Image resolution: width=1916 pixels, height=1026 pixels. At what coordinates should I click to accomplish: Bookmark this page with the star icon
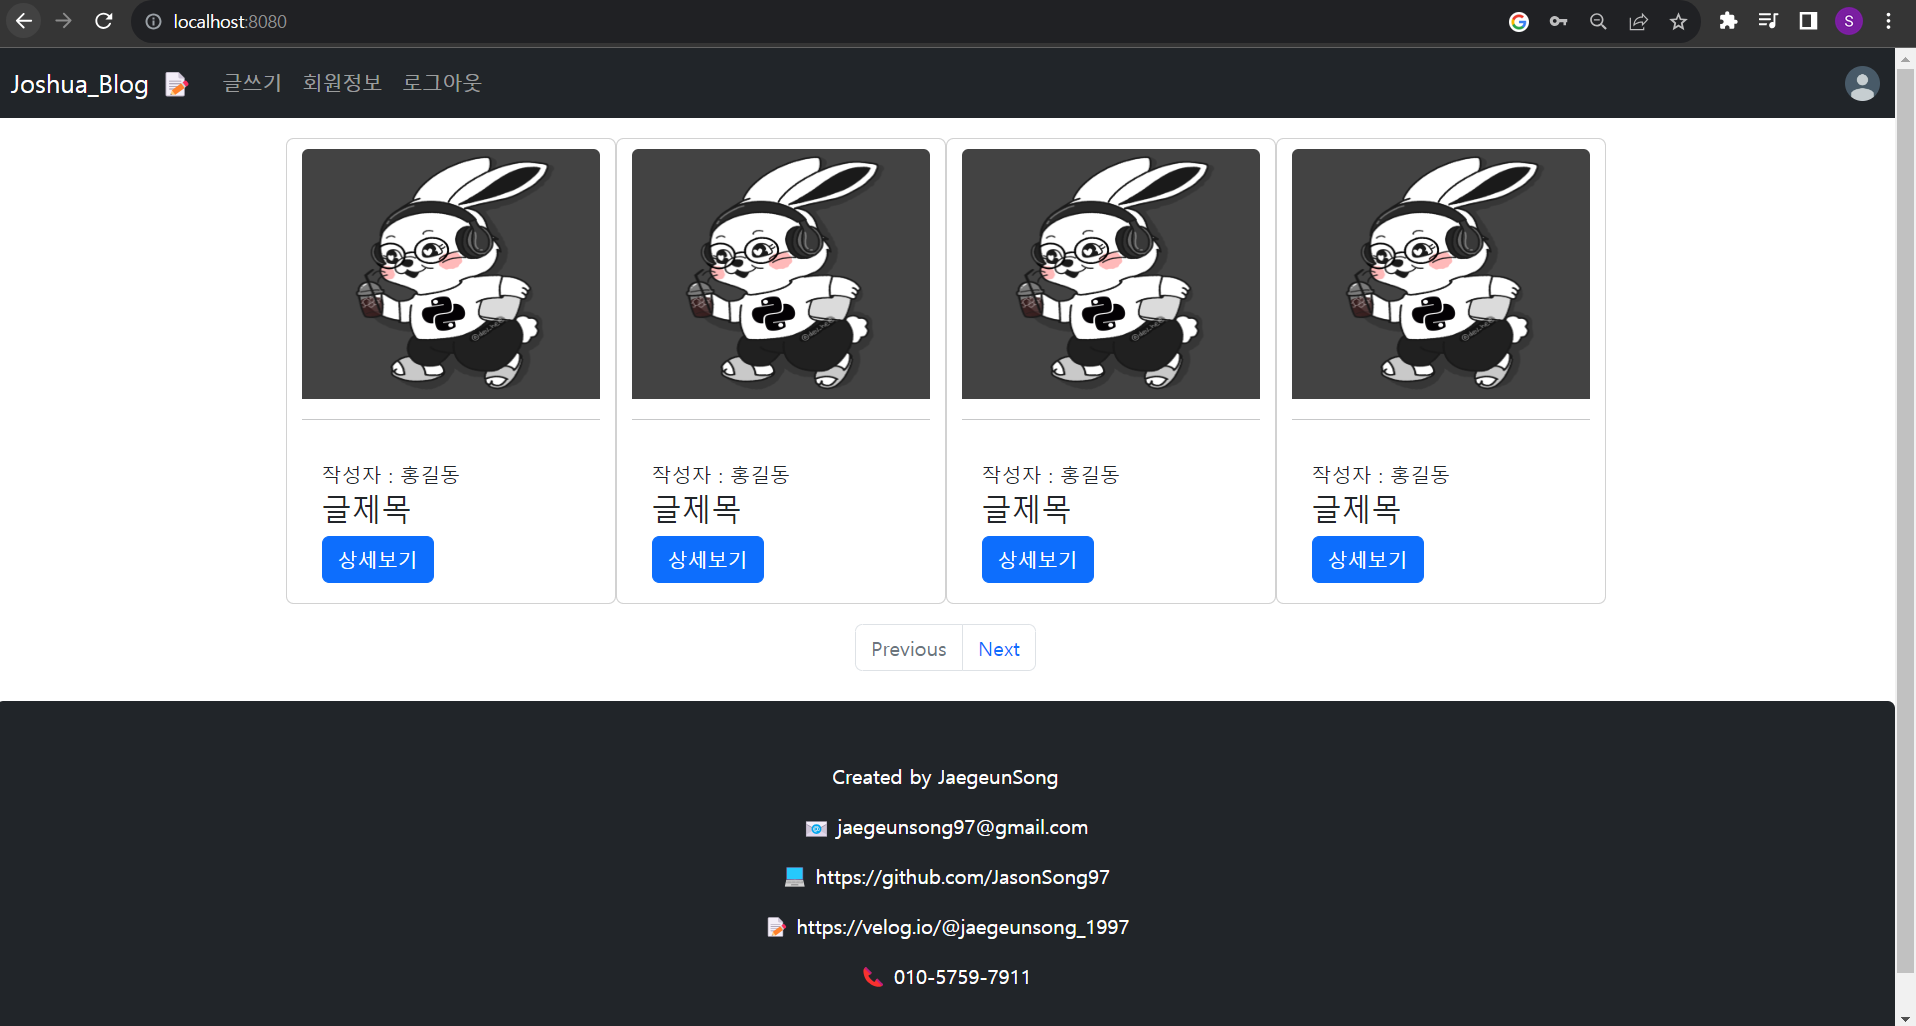[1679, 21]
